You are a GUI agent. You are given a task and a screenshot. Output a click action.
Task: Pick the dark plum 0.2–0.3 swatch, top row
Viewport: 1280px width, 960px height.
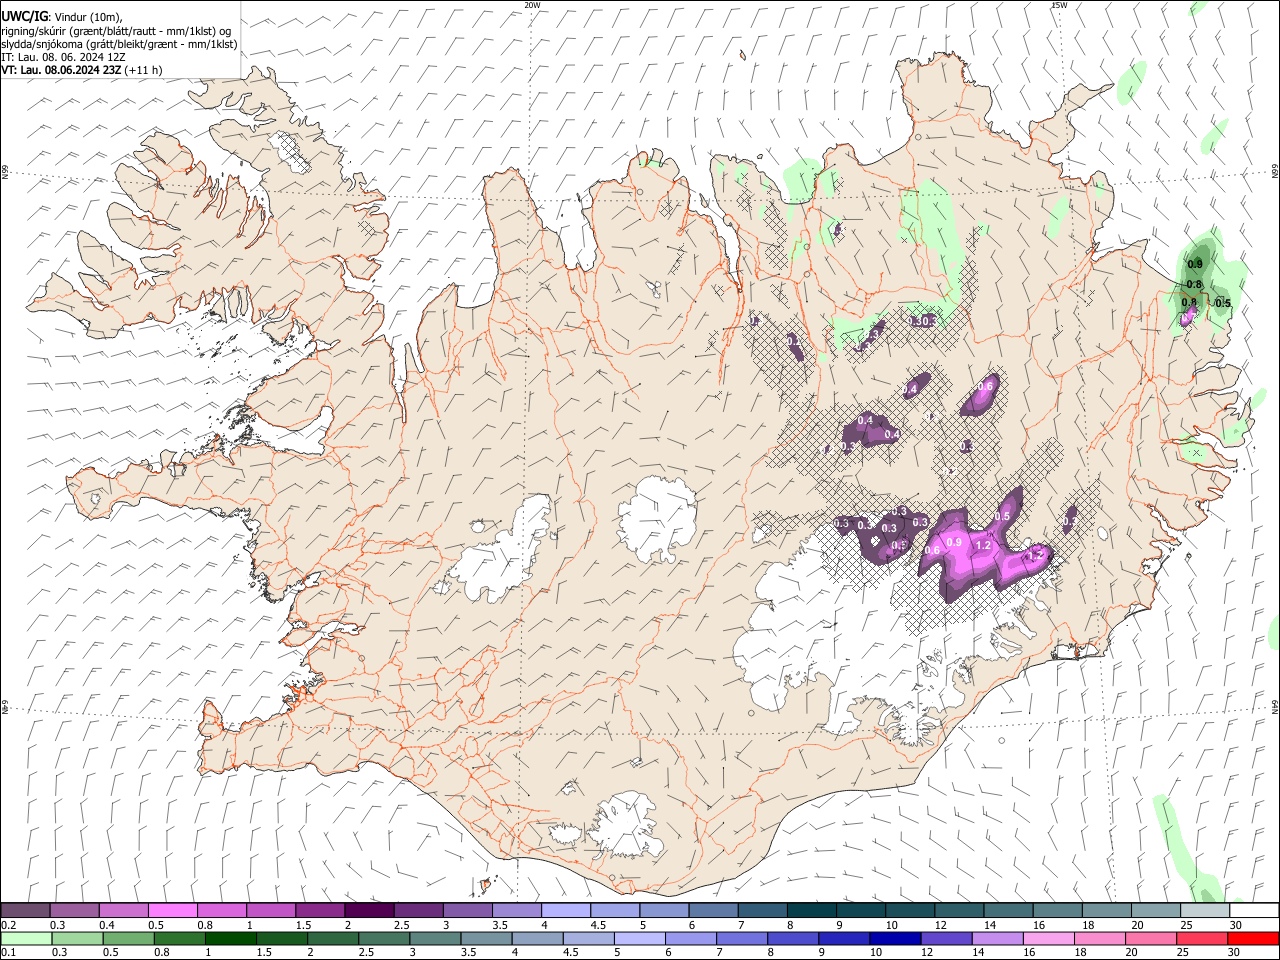pos(25,911)
